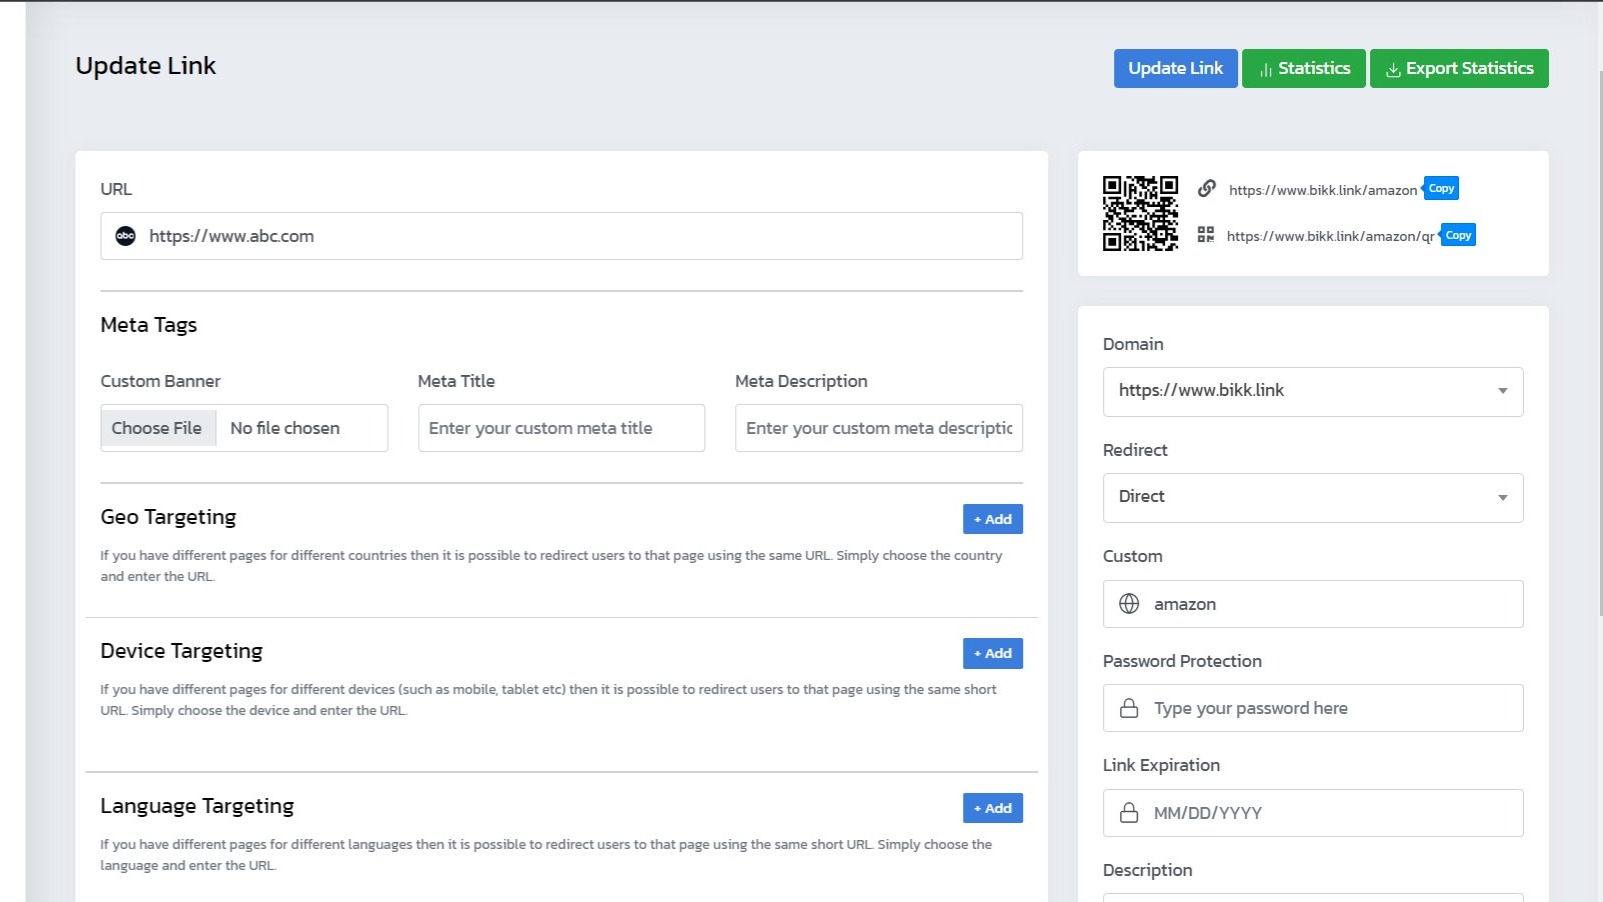
Task: Click Export Statistics button
Action: pos(1459,68)
